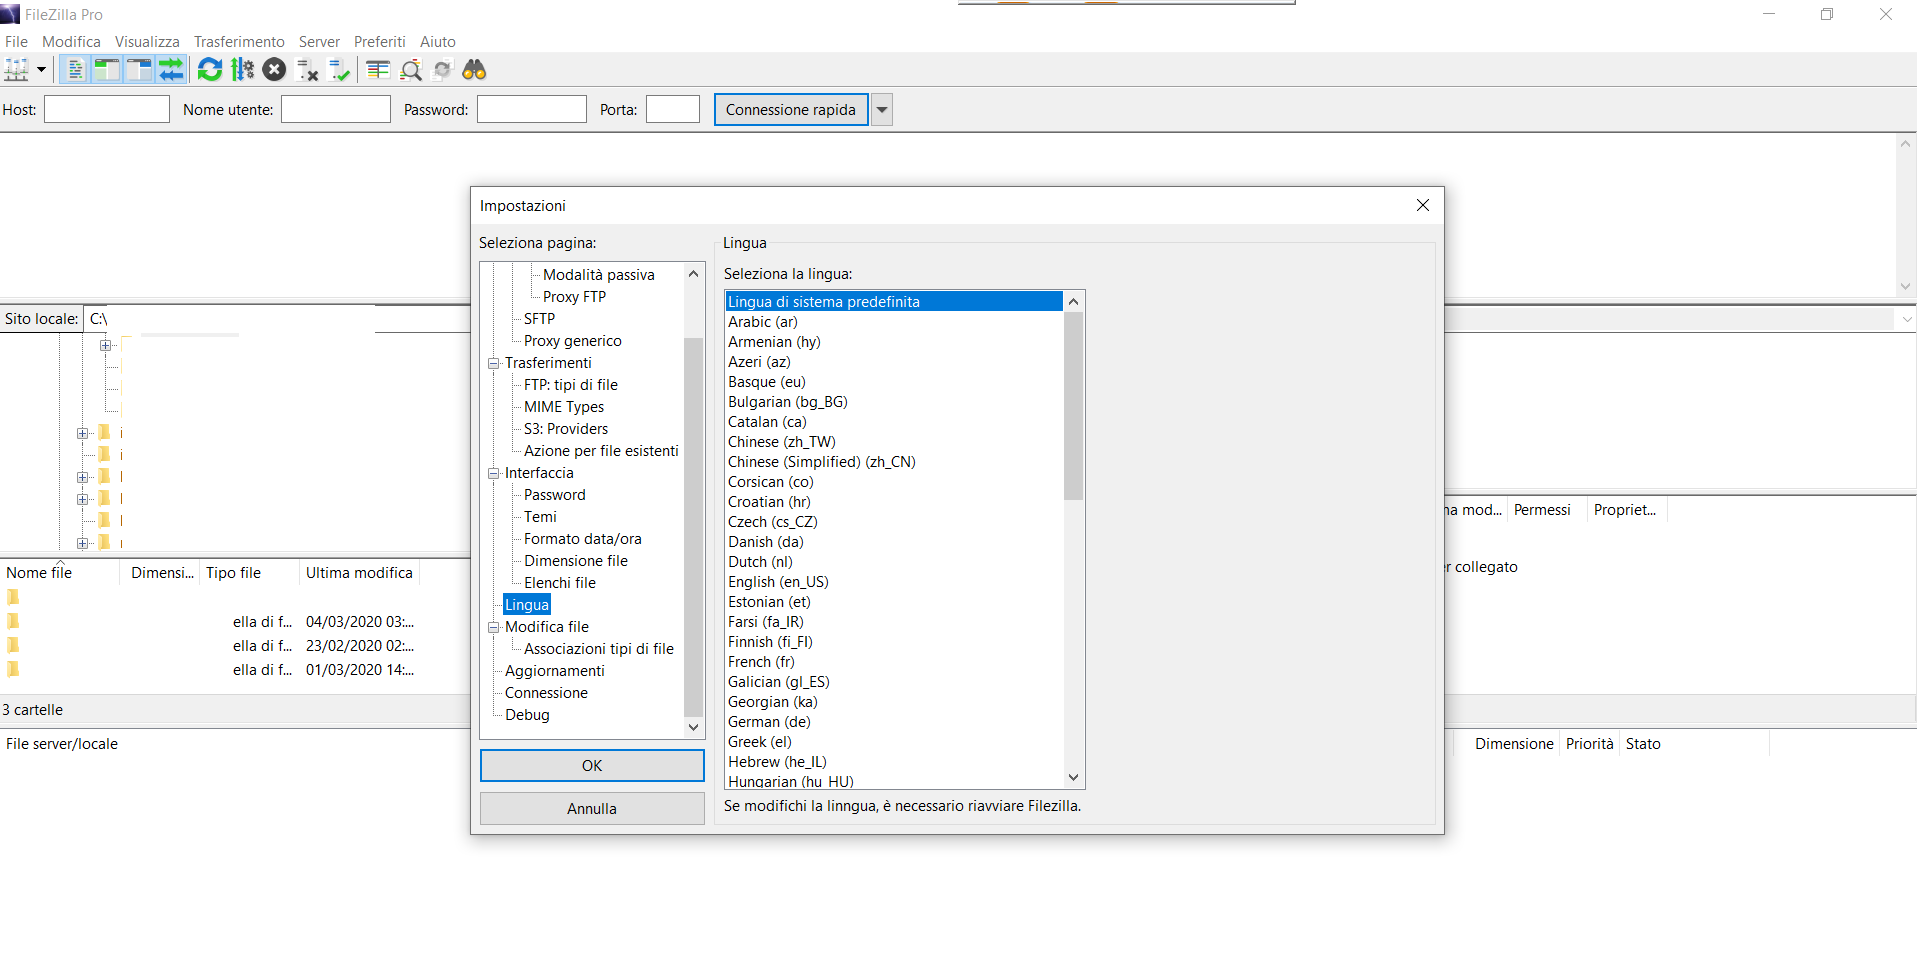Click the green-blue refresh file lists icon

210,70
